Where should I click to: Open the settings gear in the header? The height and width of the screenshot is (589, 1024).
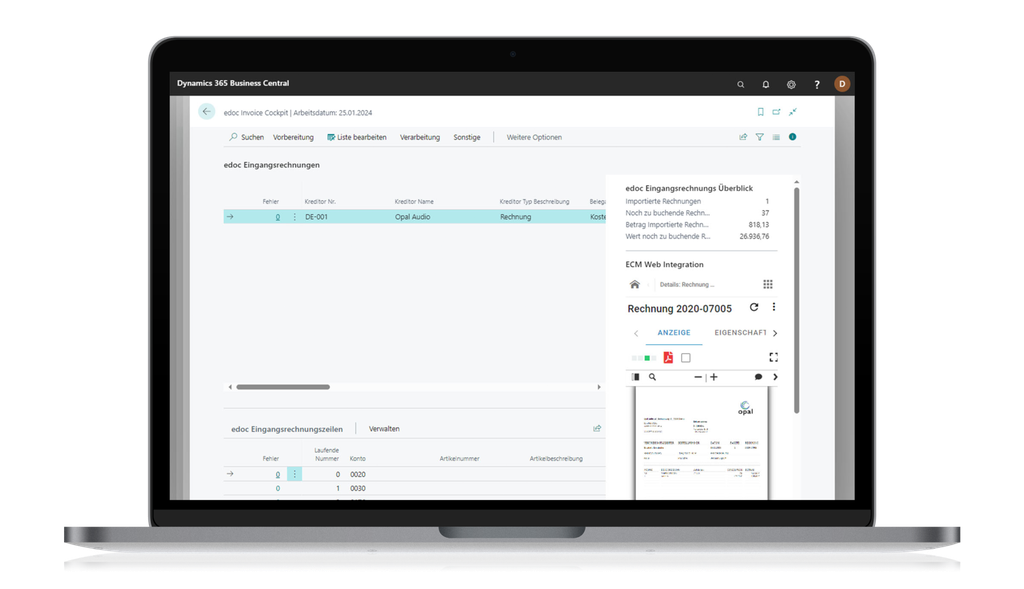tap(791, 84)
